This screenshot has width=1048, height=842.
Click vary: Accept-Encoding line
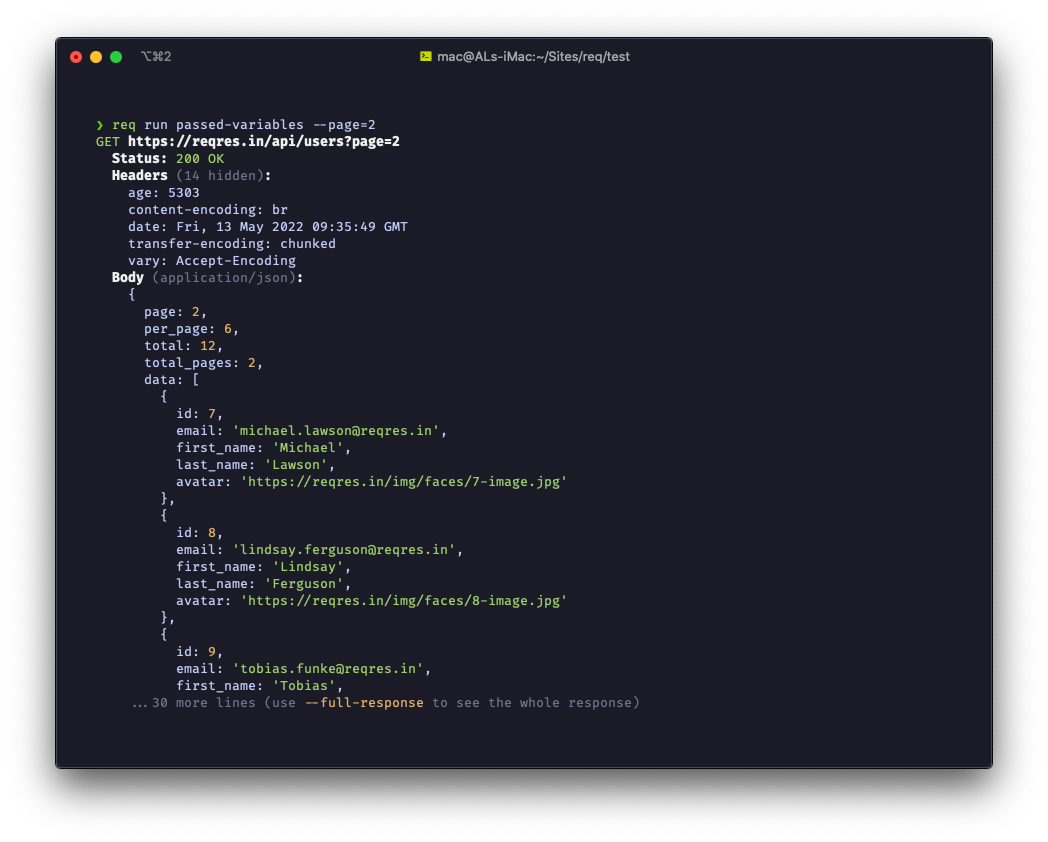pos(212,261)
